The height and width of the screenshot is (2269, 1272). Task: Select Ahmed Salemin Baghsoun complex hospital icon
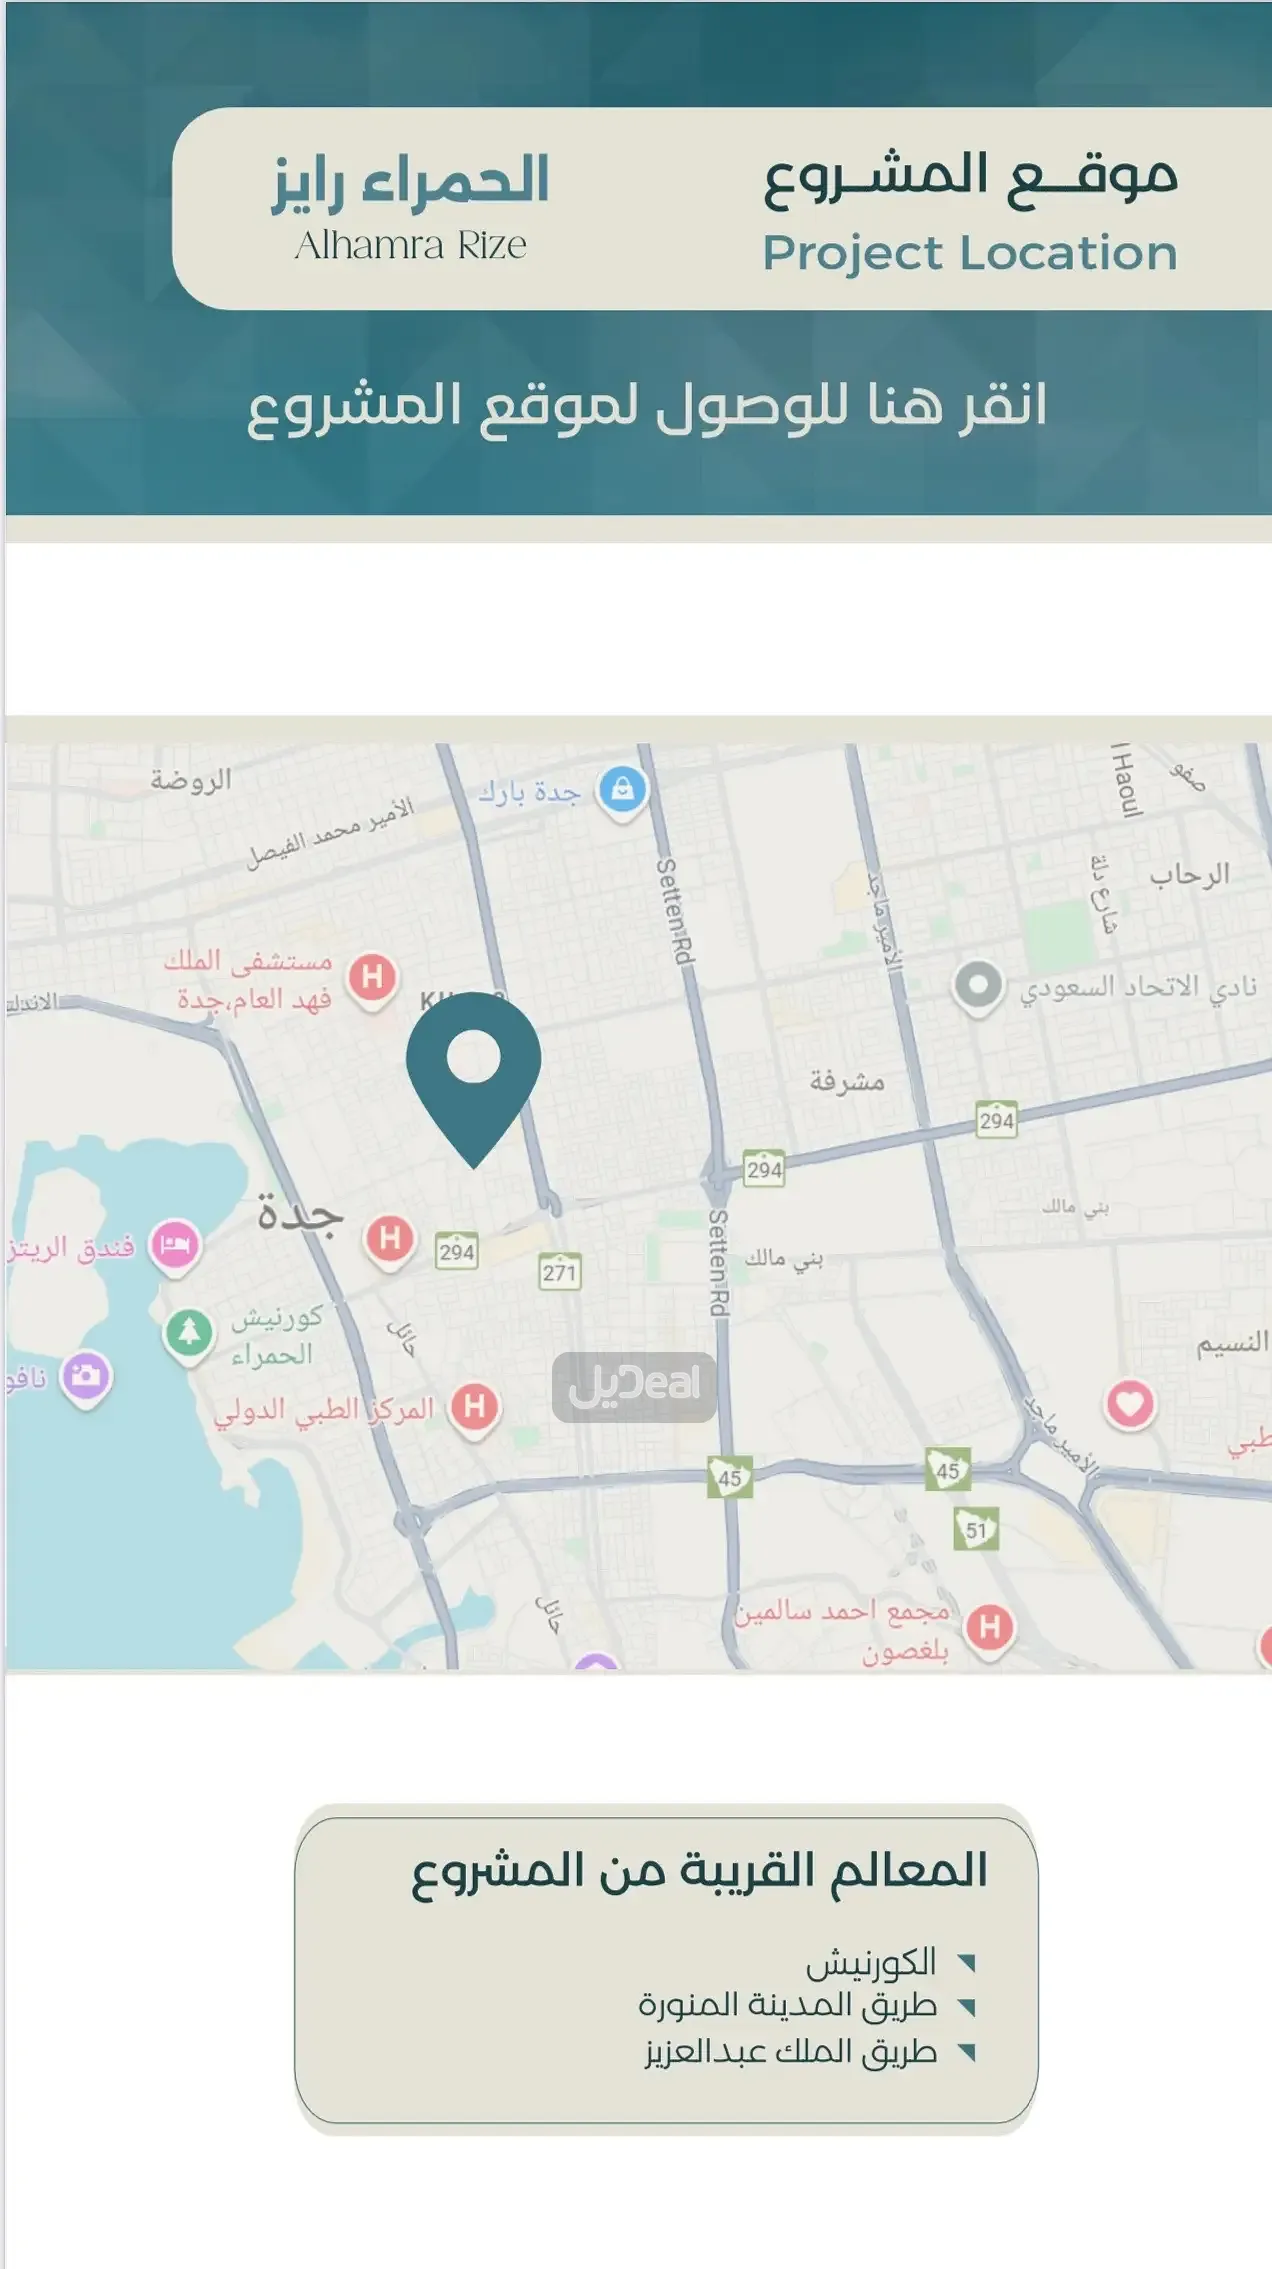(x=989, y=1627)
